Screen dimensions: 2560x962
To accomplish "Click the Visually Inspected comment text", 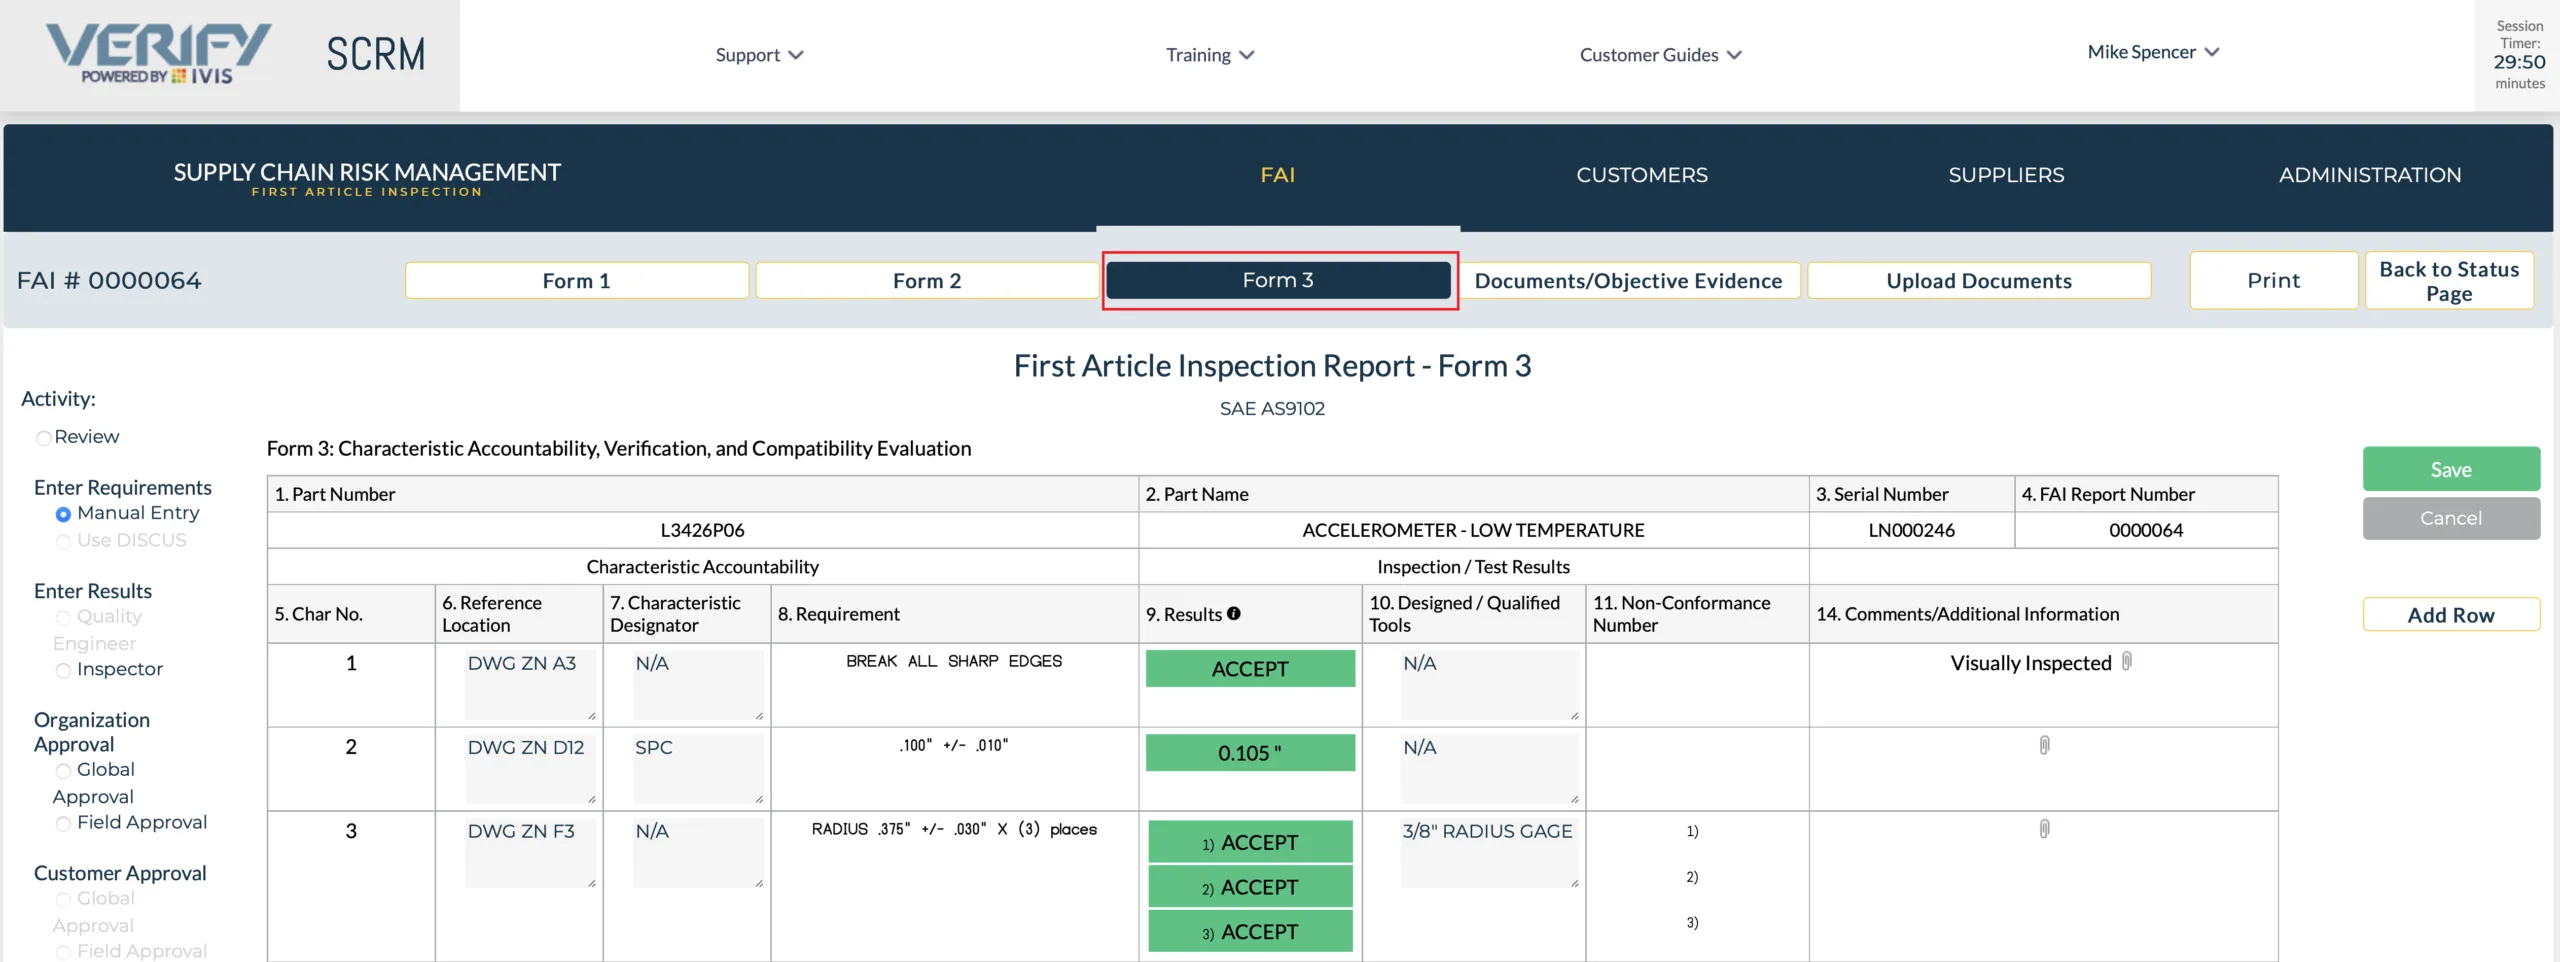I will click(2030, 663).
